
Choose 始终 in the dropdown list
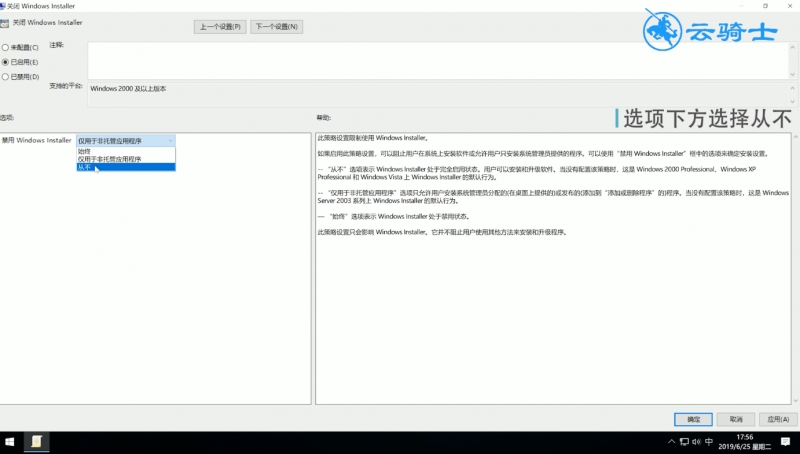click(126, 152)
